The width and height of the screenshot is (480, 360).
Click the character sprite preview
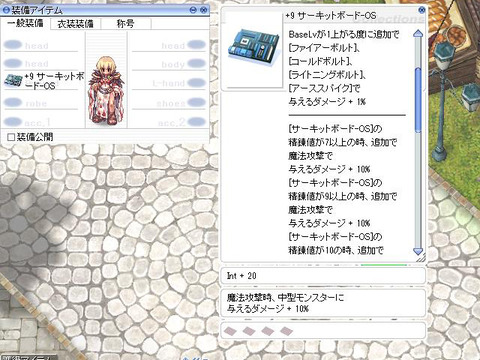(x=106, y=90)
